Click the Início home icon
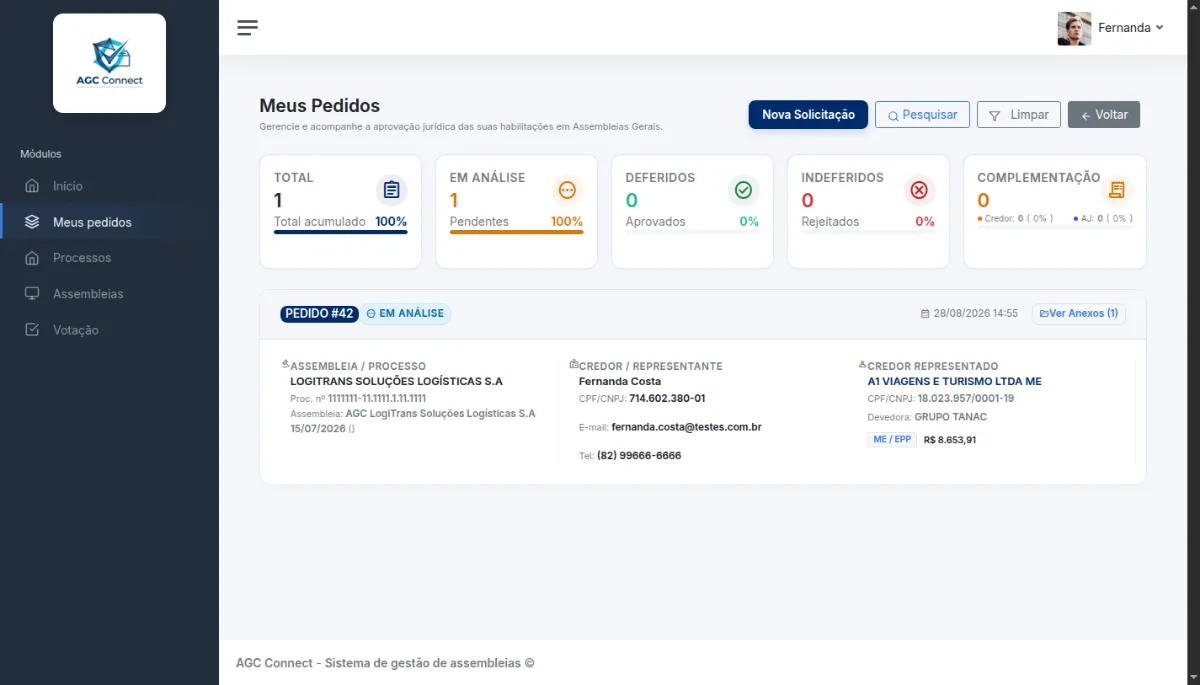 point(32,186)
